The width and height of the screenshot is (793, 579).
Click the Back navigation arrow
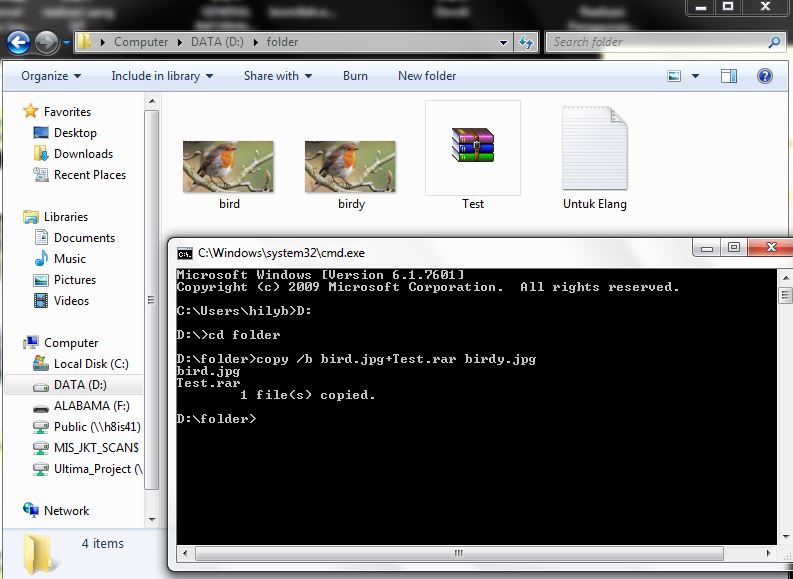pos(18,42)
